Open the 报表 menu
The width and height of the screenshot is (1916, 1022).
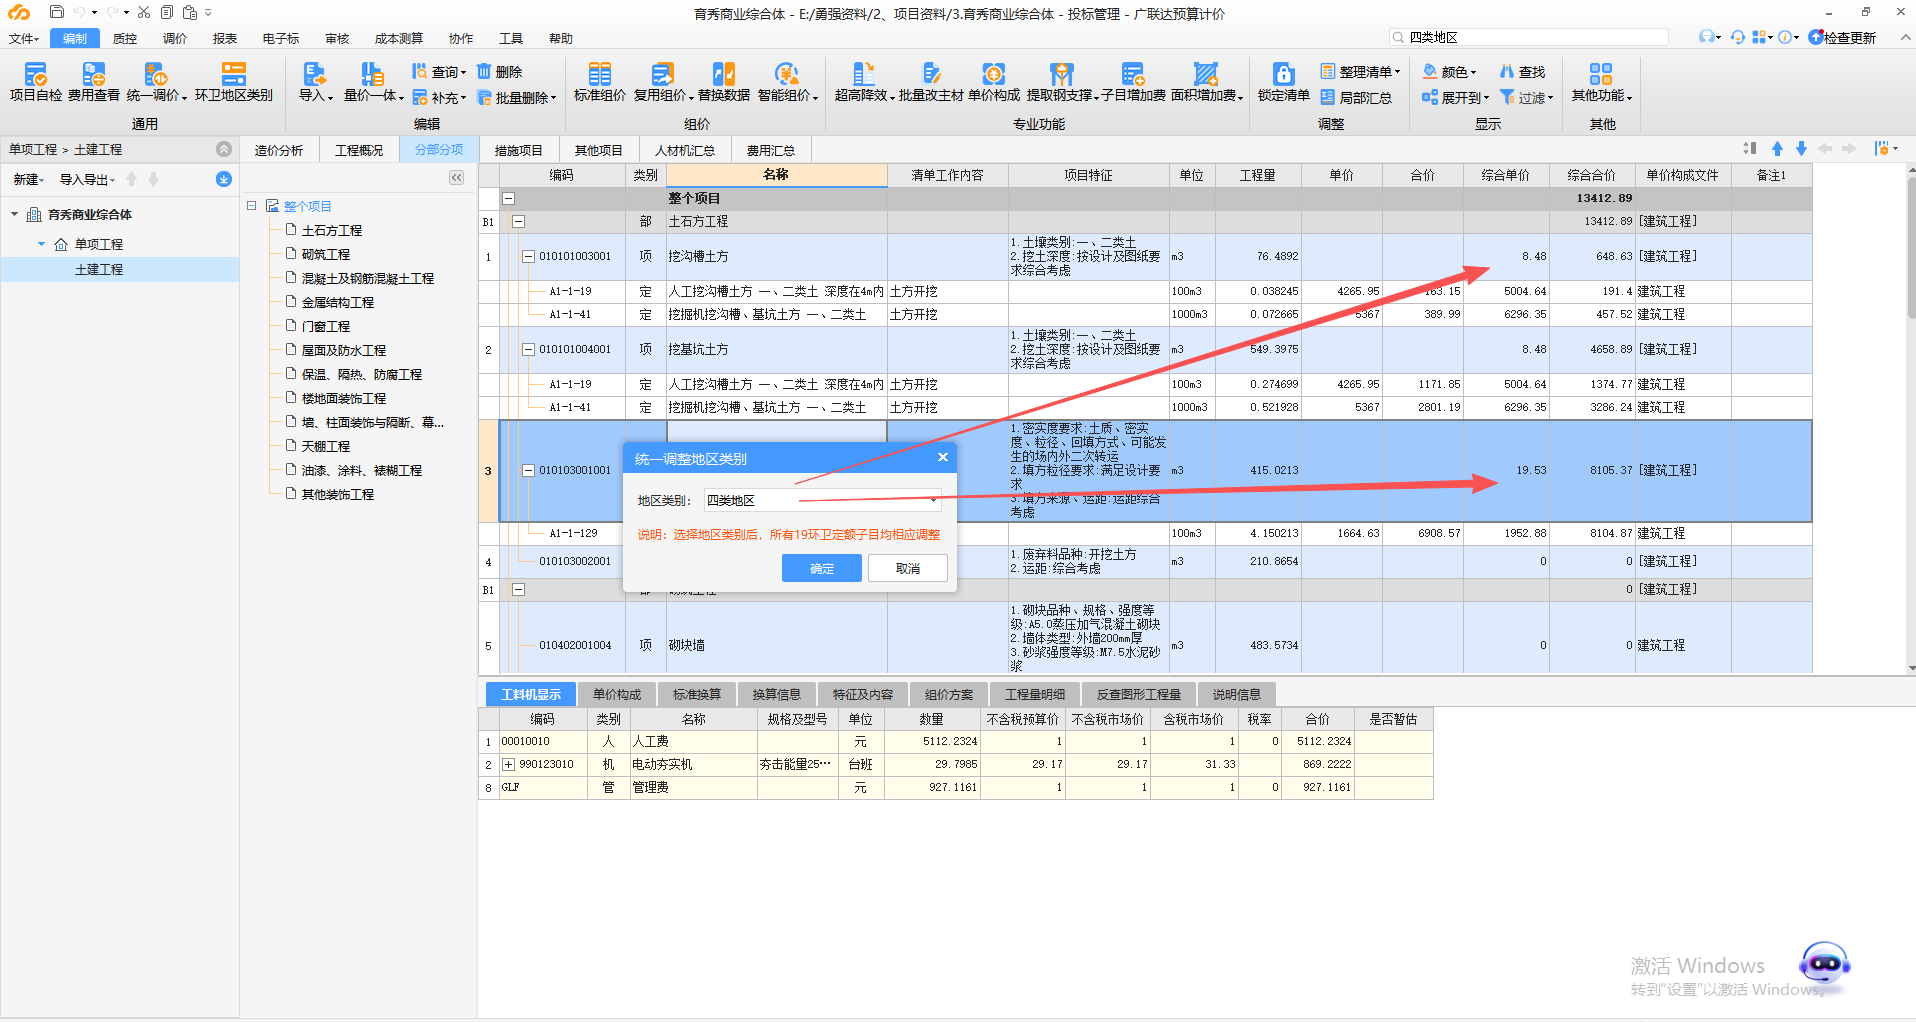(225, 38)
